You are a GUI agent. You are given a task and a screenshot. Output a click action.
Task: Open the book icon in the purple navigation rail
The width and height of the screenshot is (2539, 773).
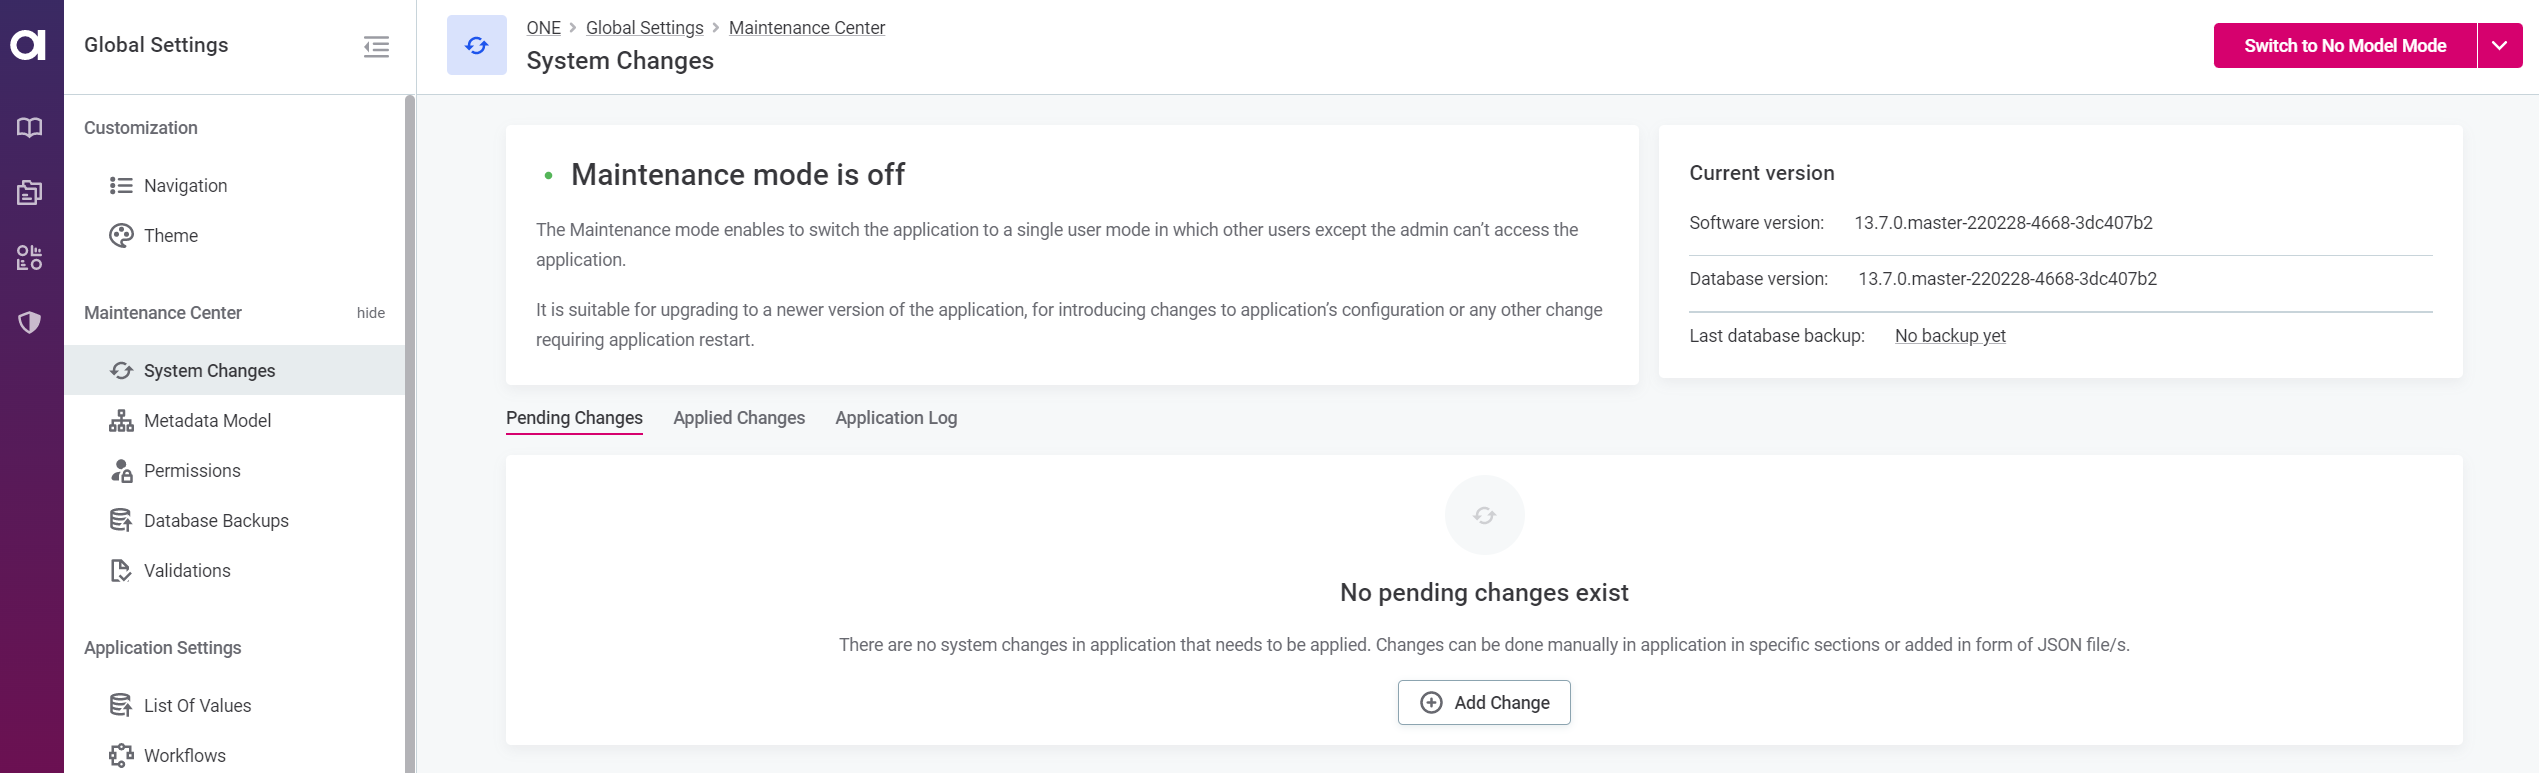pyautogui.click(x=30, y=127)
